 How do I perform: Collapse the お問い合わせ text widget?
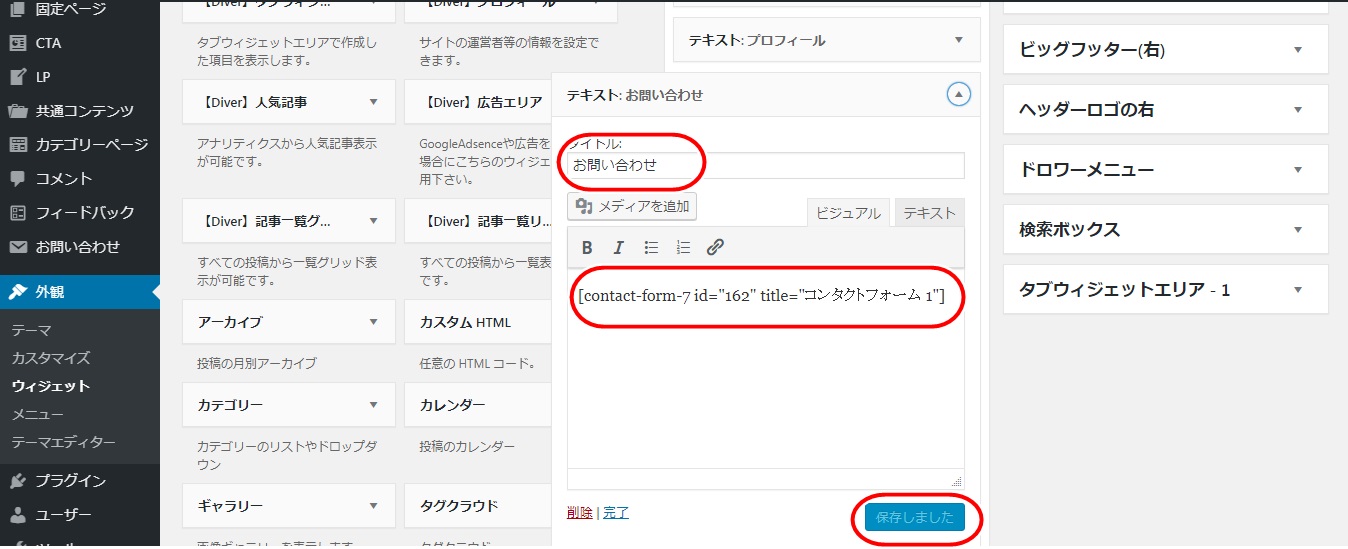[x=958, y=95]
